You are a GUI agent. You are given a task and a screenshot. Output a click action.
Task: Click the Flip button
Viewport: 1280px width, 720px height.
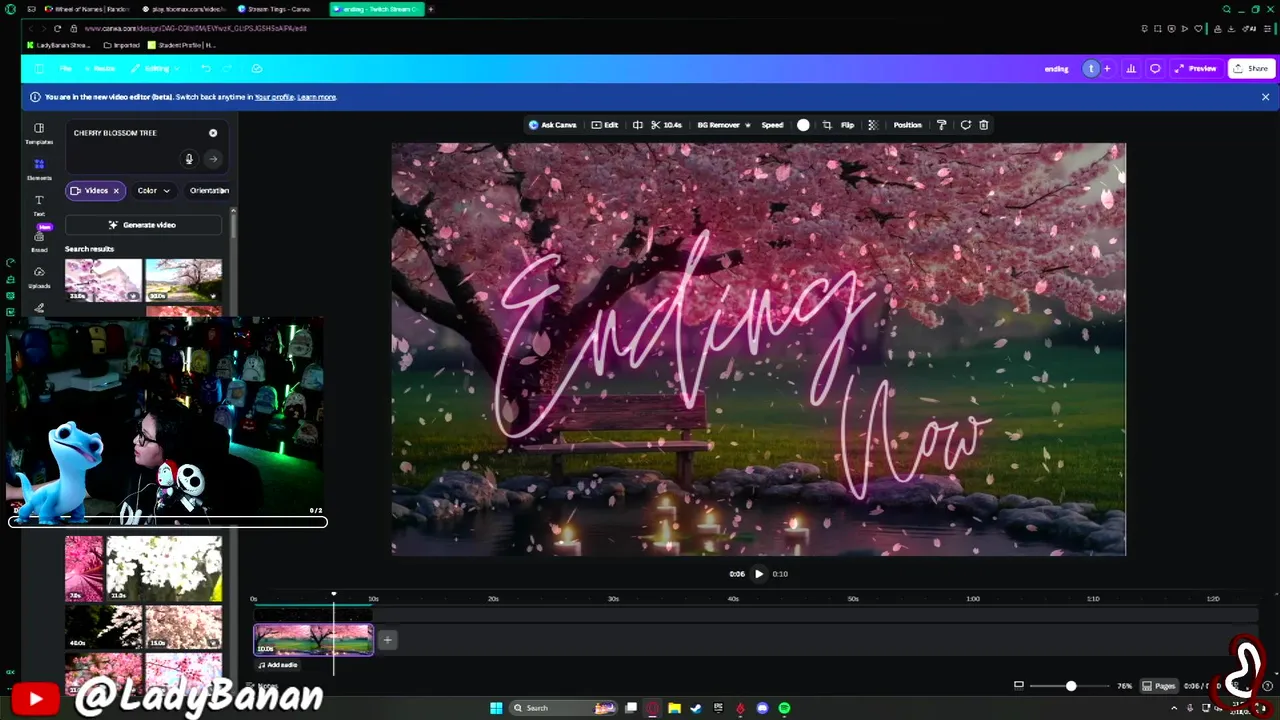point(847,125)
